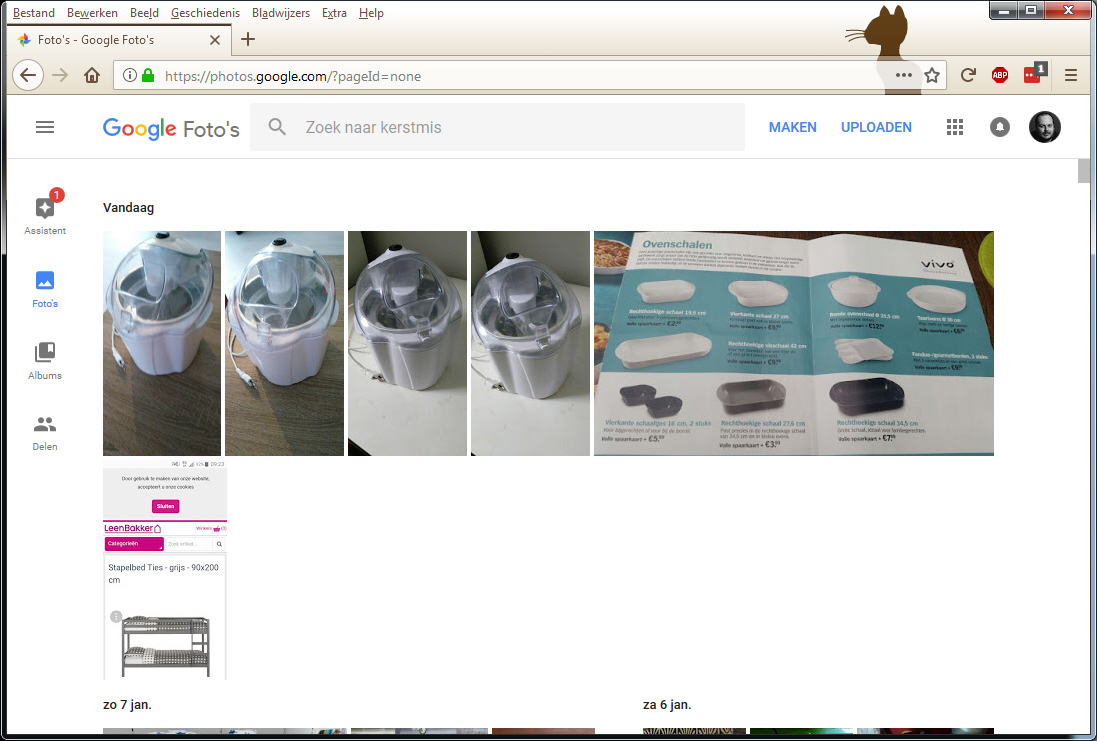Bookmark this page with the star icon
Screen dimensions: 1097x741
pos(932,76)
